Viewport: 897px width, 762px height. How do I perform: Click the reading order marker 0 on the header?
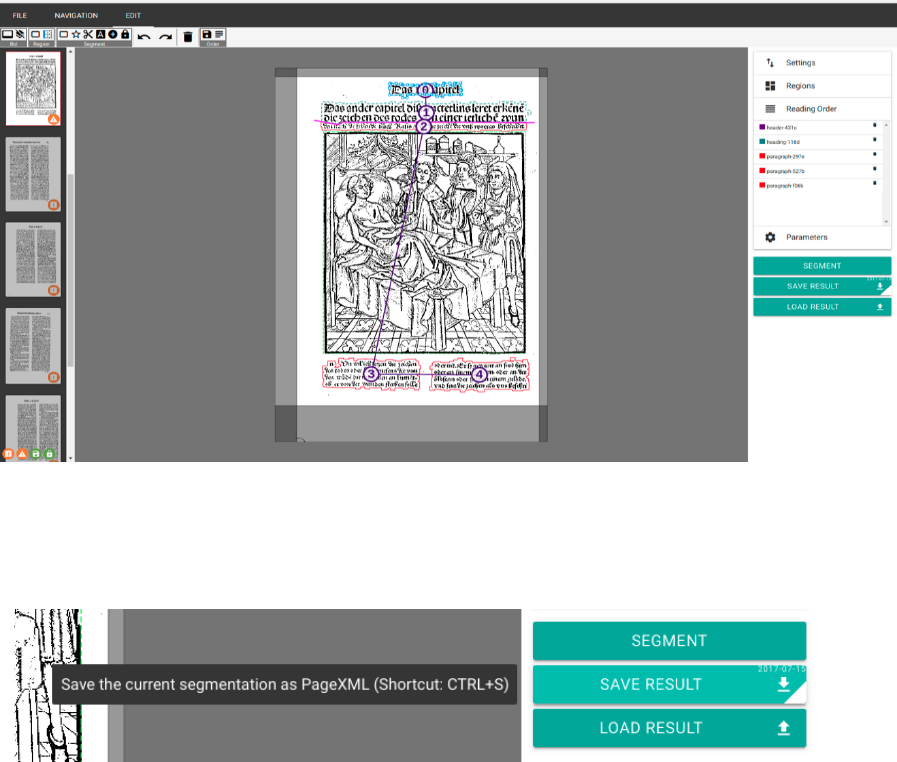tap(425, 90)
